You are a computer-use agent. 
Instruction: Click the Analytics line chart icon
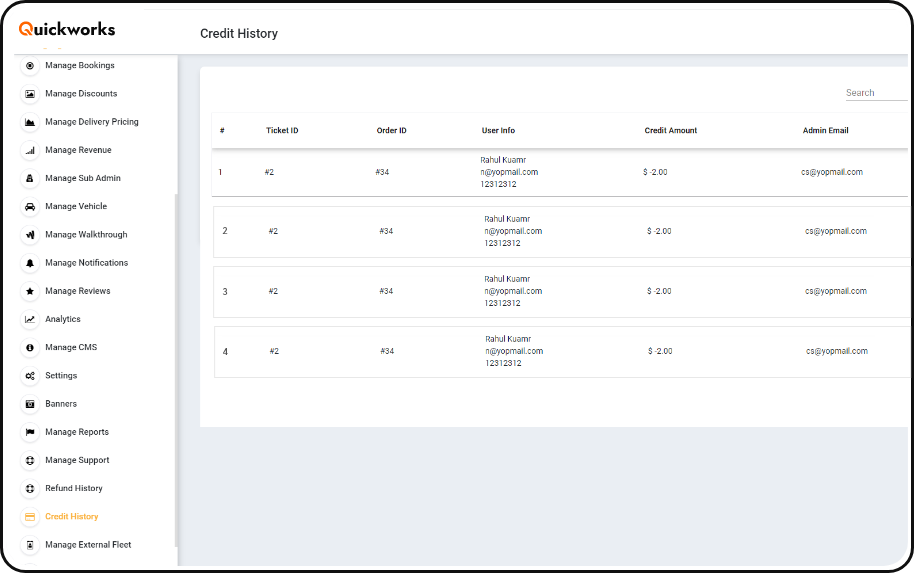[x=30, y=319]
